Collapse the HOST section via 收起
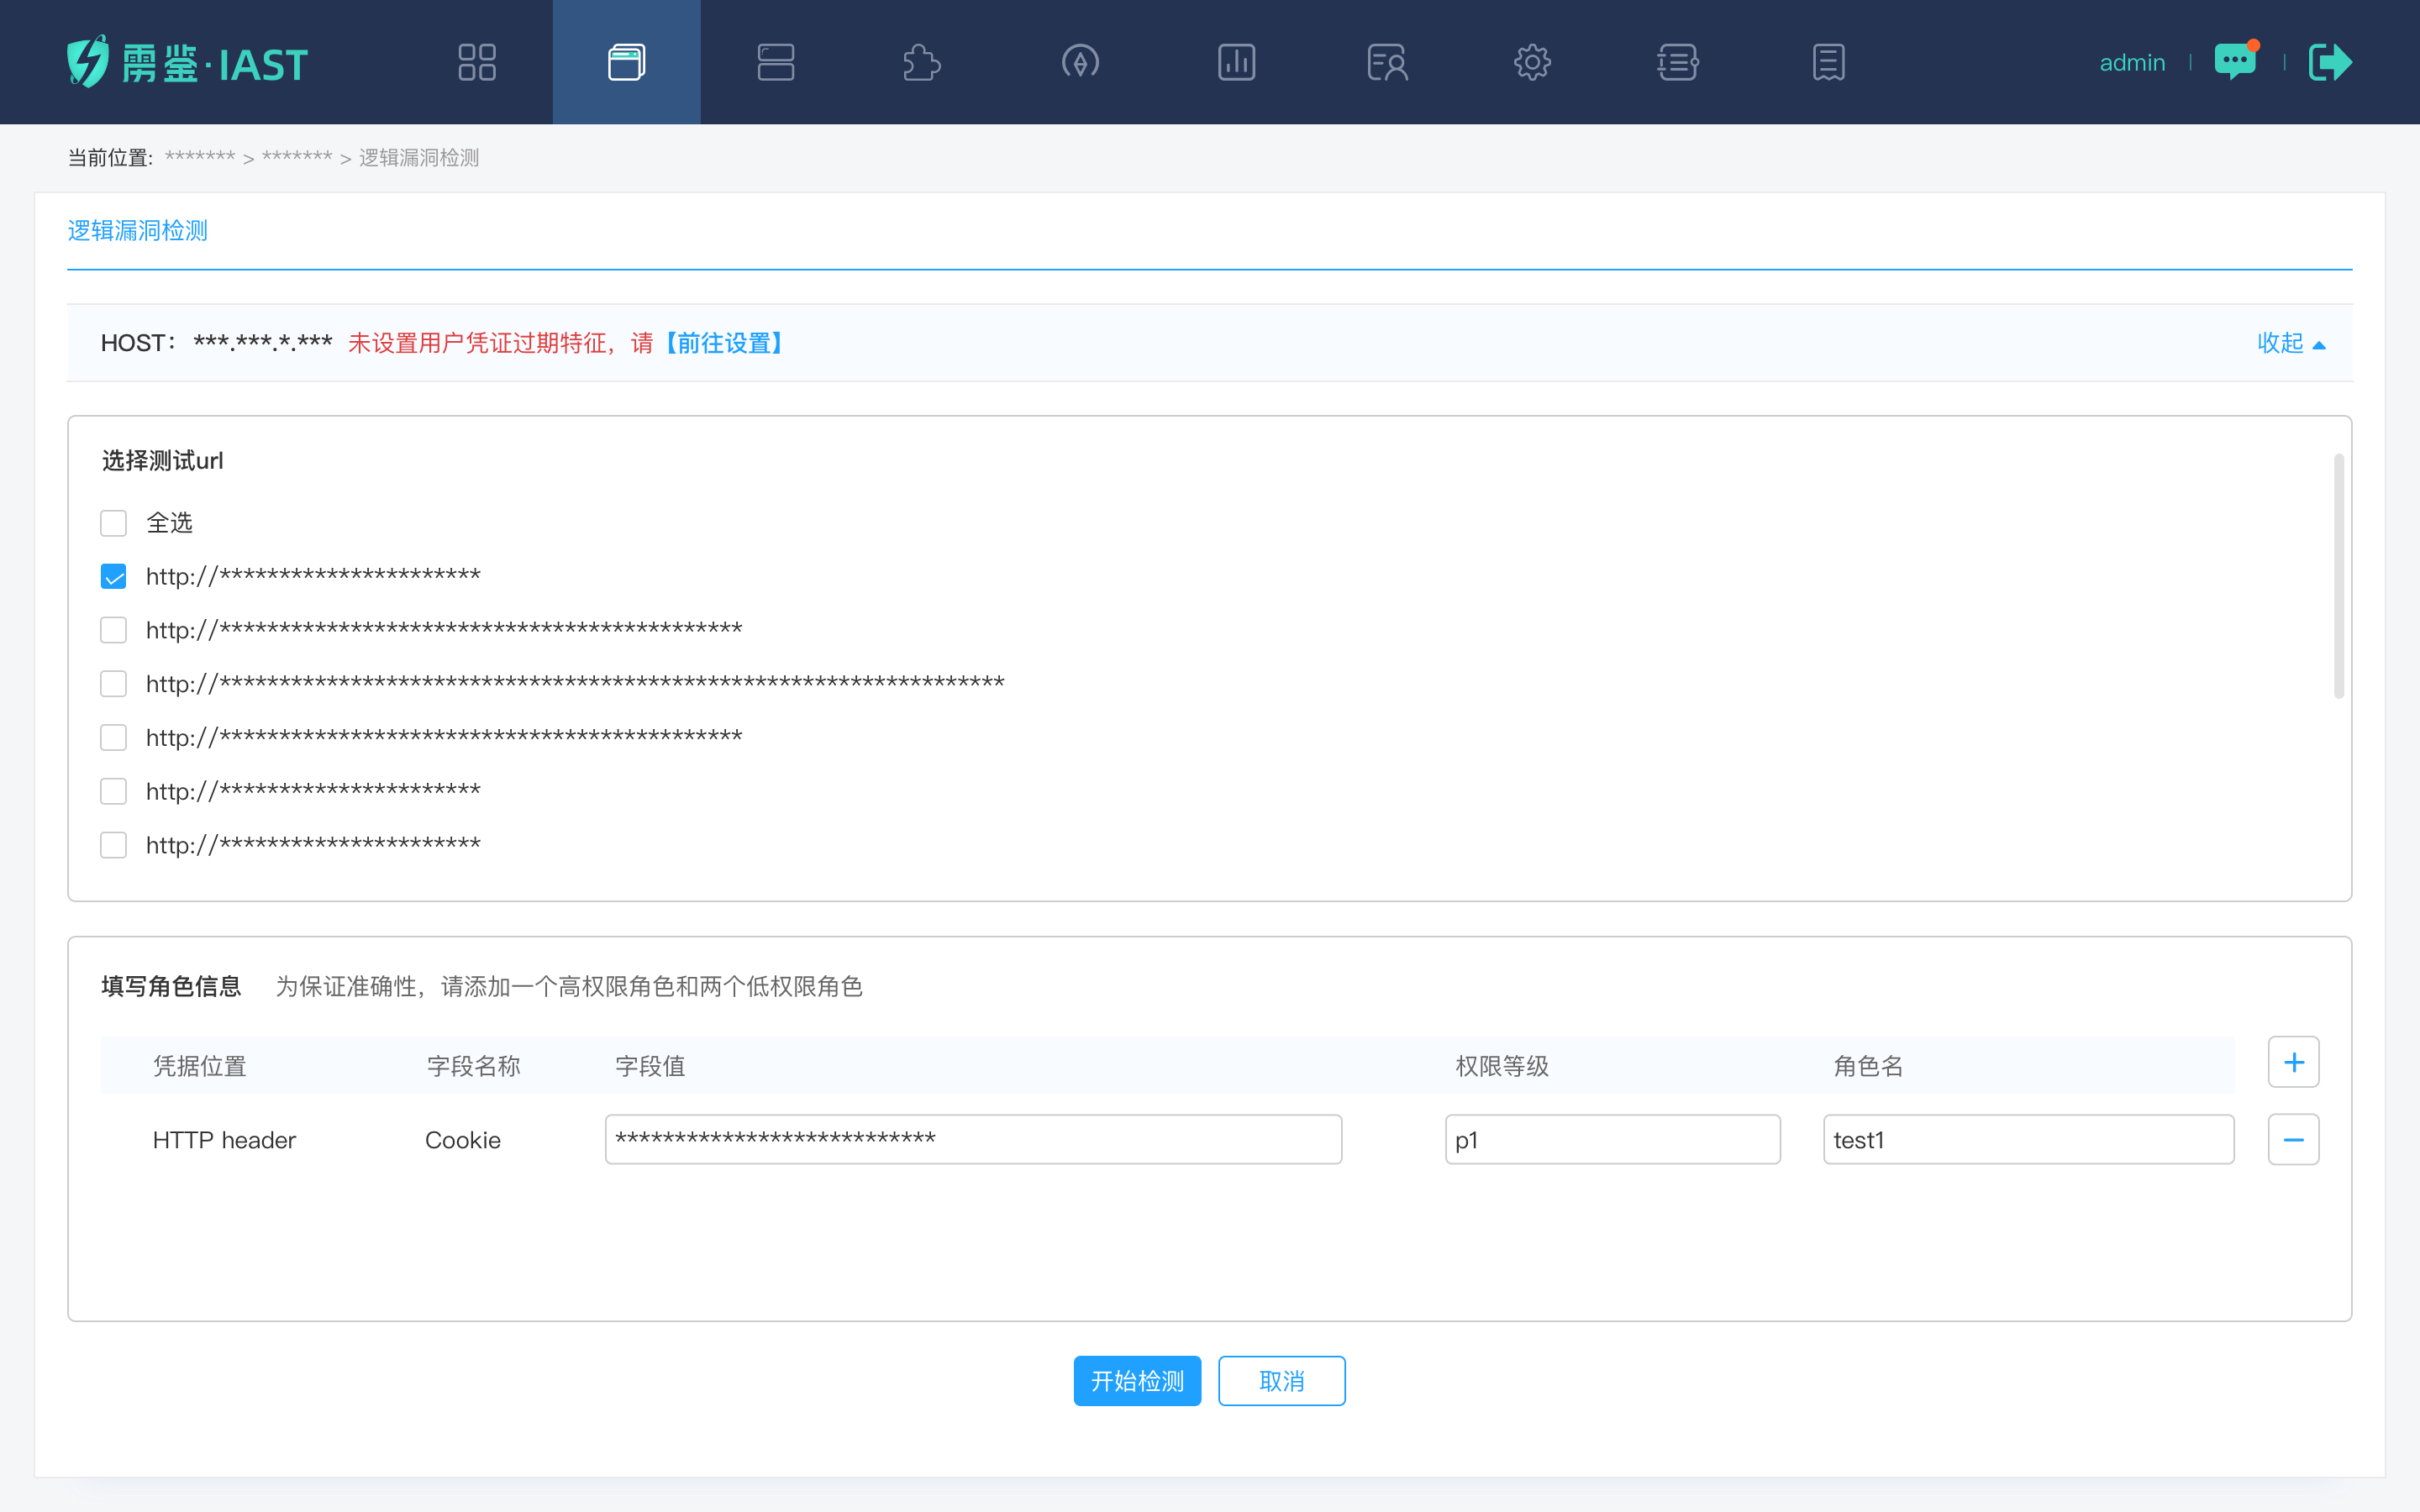 (x=2291, y=343)
